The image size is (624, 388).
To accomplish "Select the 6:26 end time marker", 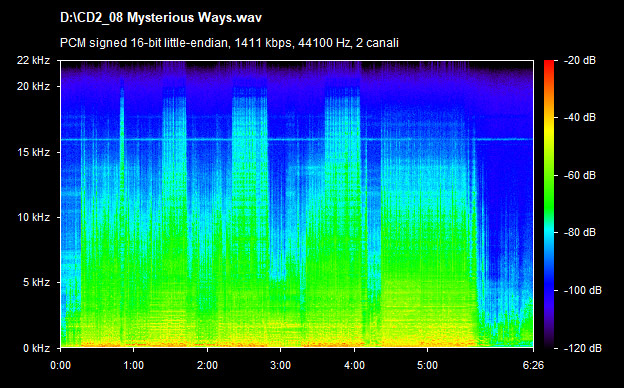I will click(533, 365).
